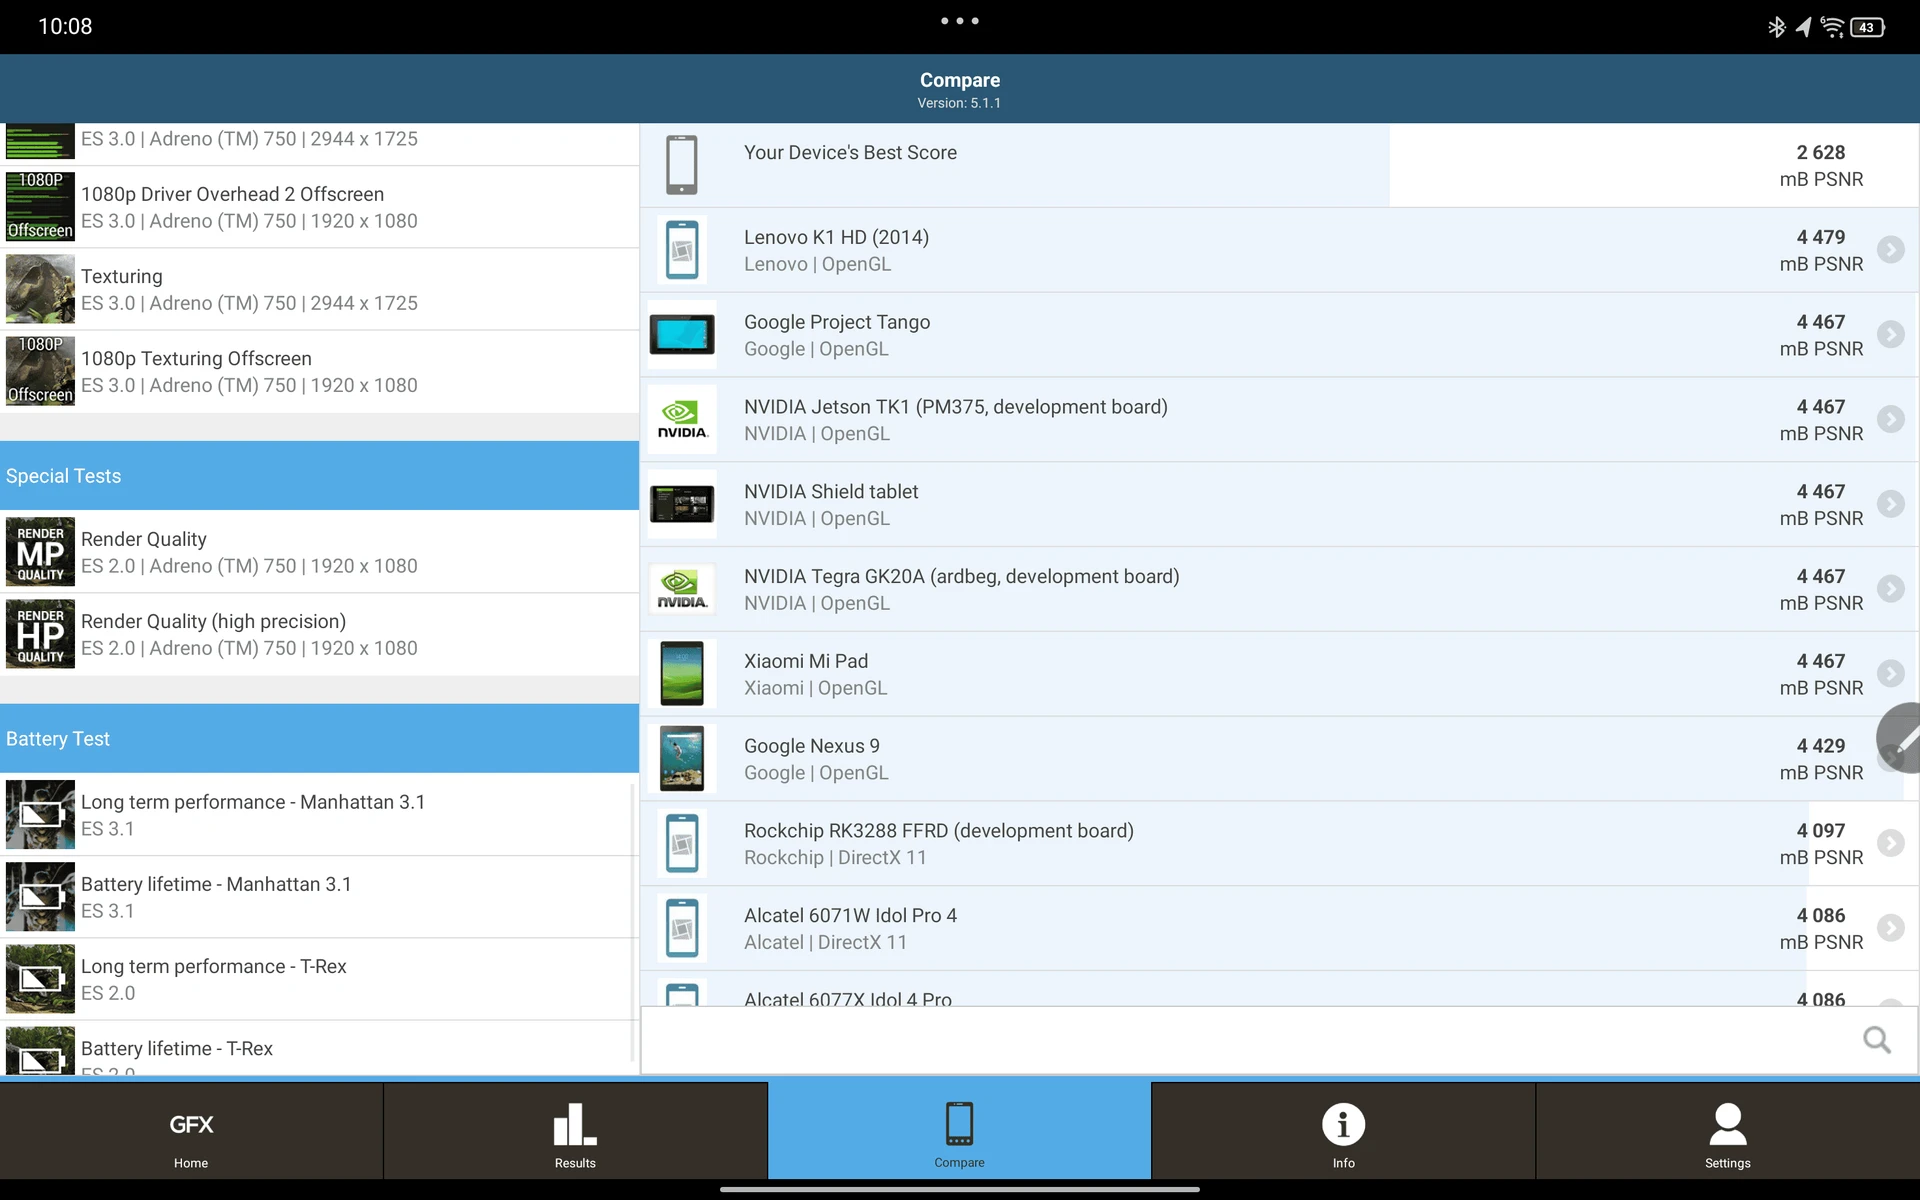The image size is (1920, 1200).
Task: Click Alcatel 6077X Idol 4 Pro row
Action: coord(1279,989)
